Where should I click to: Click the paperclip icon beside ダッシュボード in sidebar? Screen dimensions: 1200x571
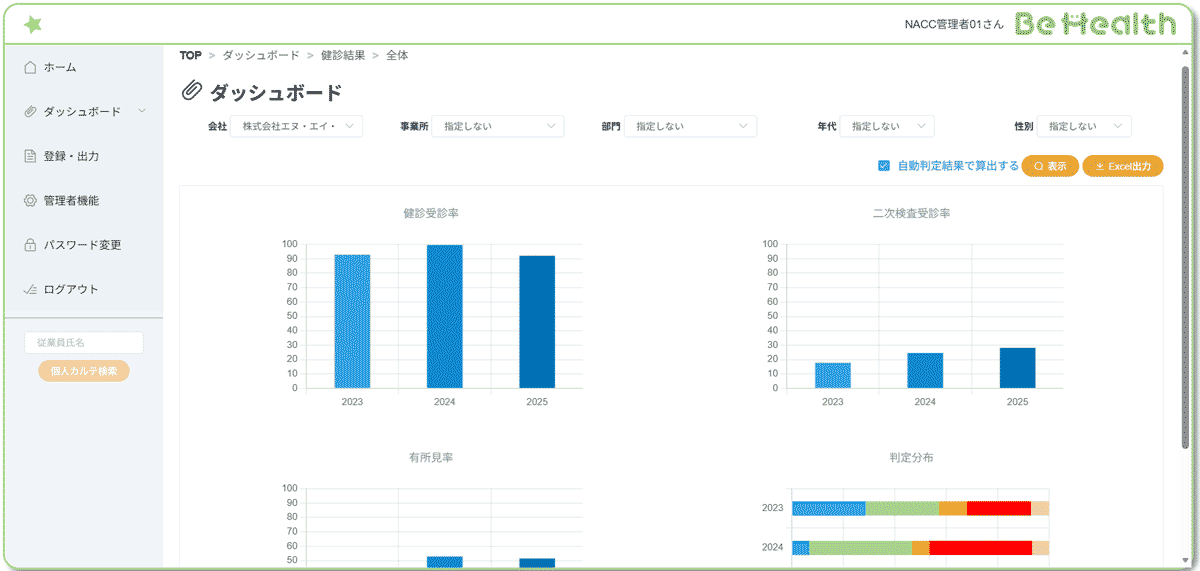click(30, 112)
